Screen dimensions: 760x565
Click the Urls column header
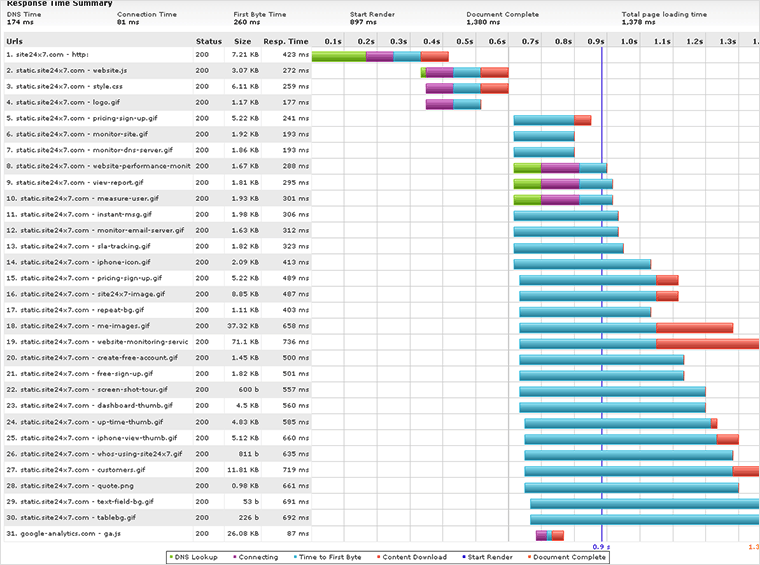tap(15, 41)
